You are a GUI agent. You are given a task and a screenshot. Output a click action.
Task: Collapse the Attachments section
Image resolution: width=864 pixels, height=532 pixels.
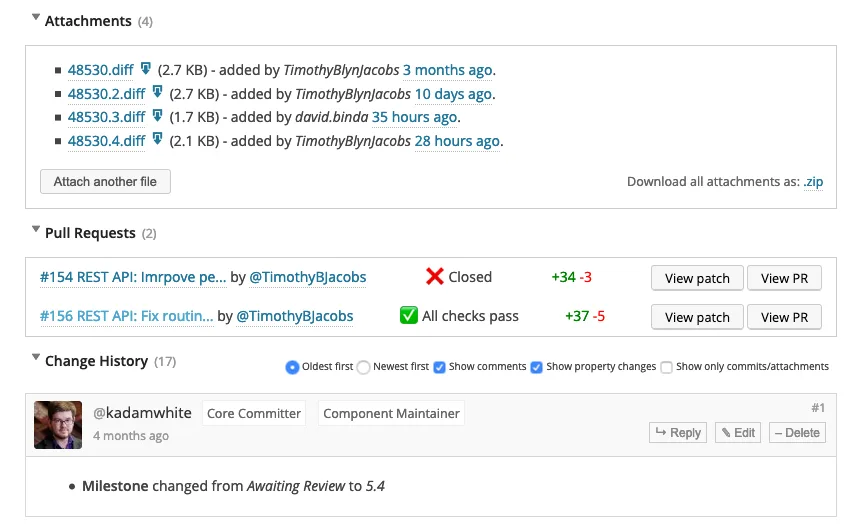click(x=36, y=19)
